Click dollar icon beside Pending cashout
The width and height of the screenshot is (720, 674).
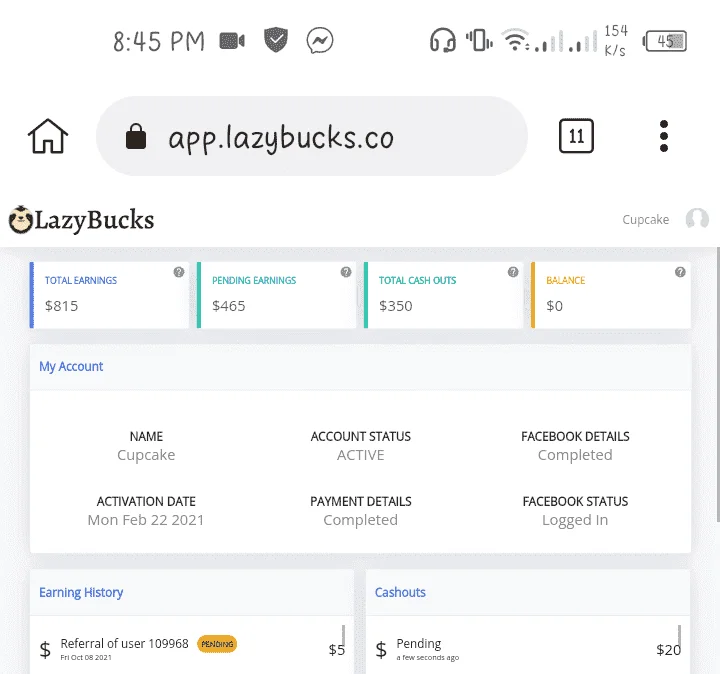[x=381, y=649]
